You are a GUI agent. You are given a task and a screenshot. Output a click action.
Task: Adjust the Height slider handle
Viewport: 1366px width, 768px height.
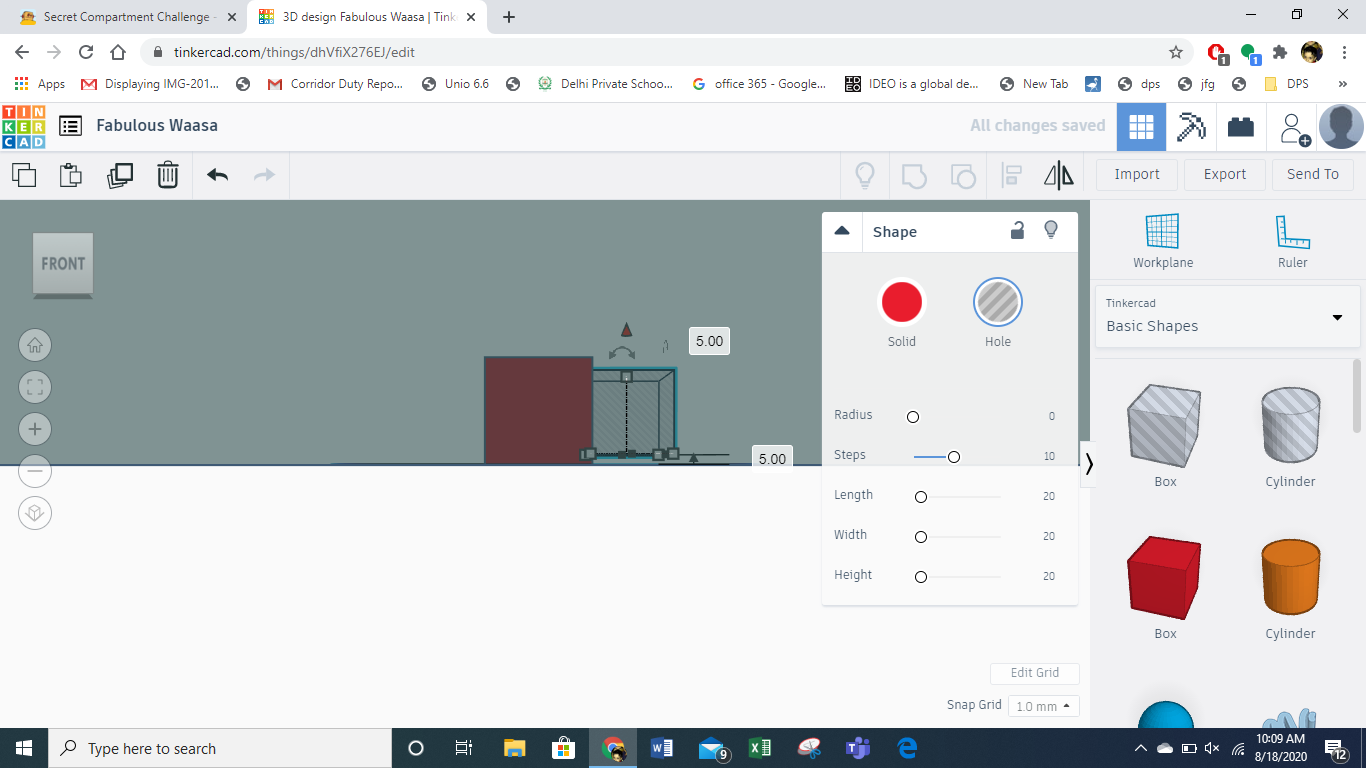click(921, 577)
